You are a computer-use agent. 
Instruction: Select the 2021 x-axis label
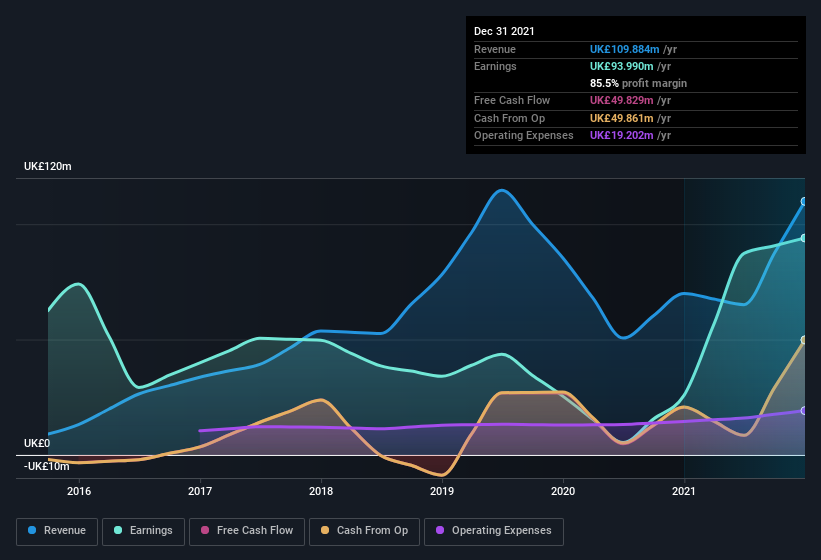[x=684, y=491]
